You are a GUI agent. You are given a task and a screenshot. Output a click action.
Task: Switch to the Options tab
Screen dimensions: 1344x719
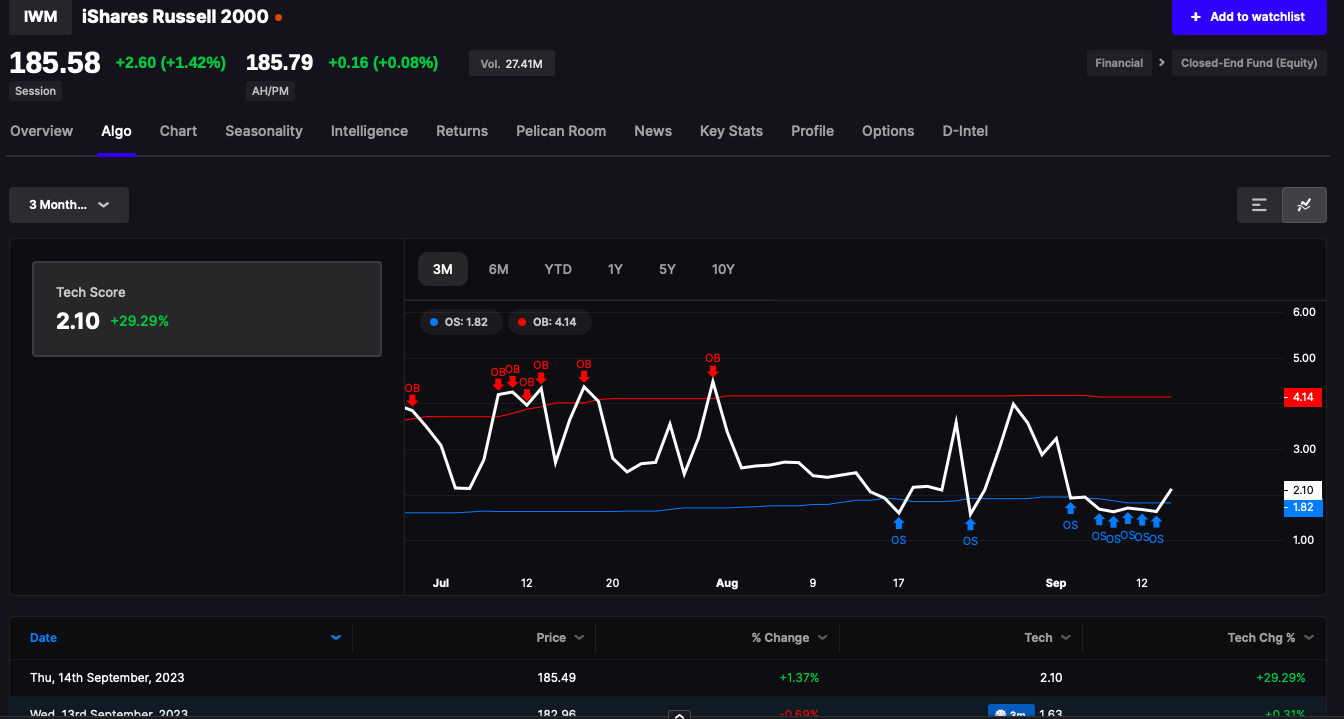tap(888, 131)
